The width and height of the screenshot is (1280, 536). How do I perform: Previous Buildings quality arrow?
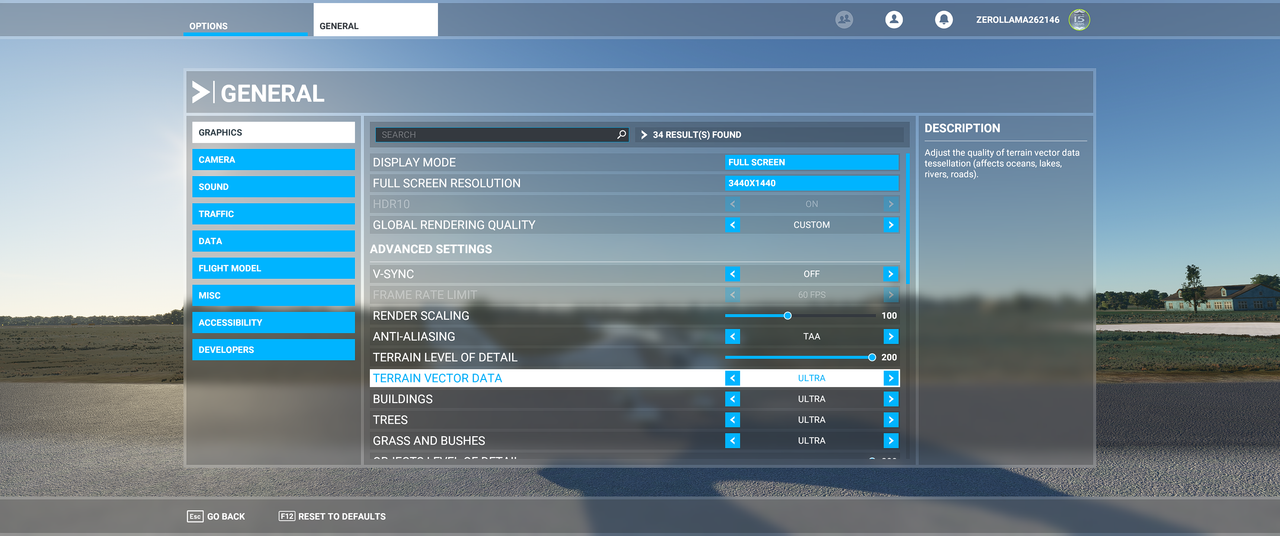732,399
